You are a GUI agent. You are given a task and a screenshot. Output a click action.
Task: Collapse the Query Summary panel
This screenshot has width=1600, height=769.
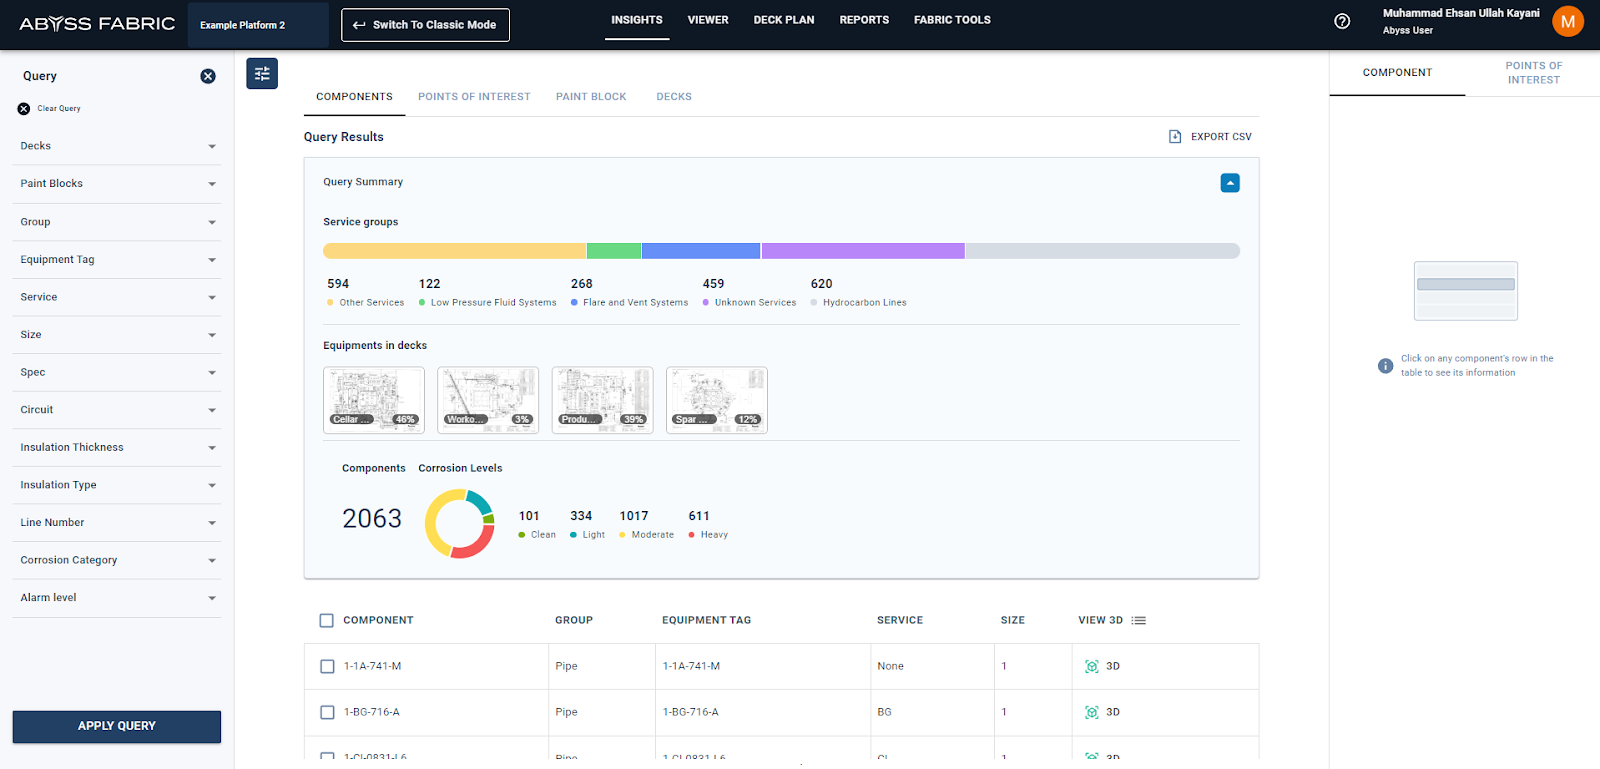(x=1230, y=183)
